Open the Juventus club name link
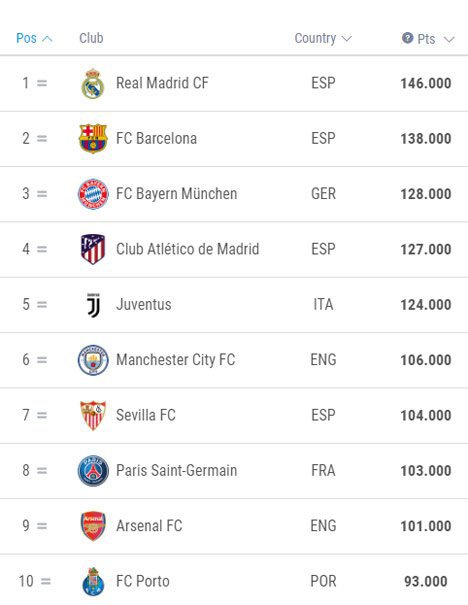Image resolution: width=468 pixels, height=605 pixels. (144, 304)
